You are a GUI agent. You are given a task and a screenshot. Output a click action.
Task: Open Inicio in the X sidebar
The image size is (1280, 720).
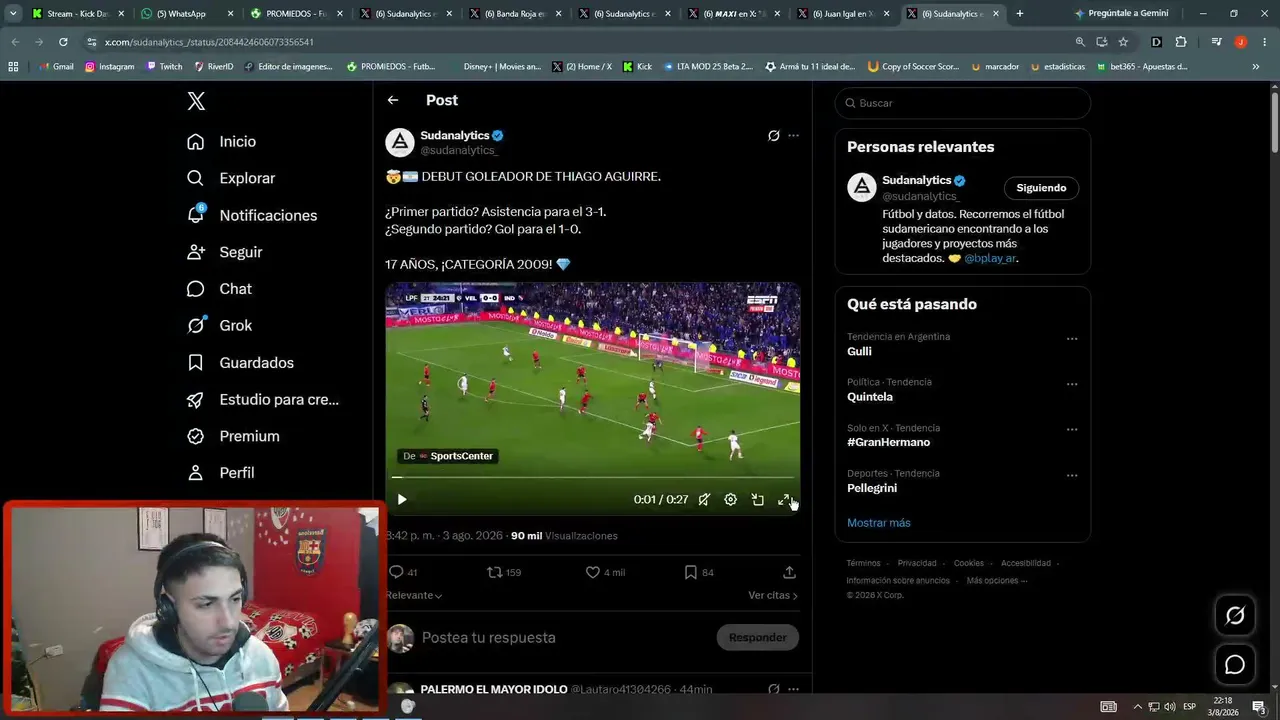(x=222, y=142)
